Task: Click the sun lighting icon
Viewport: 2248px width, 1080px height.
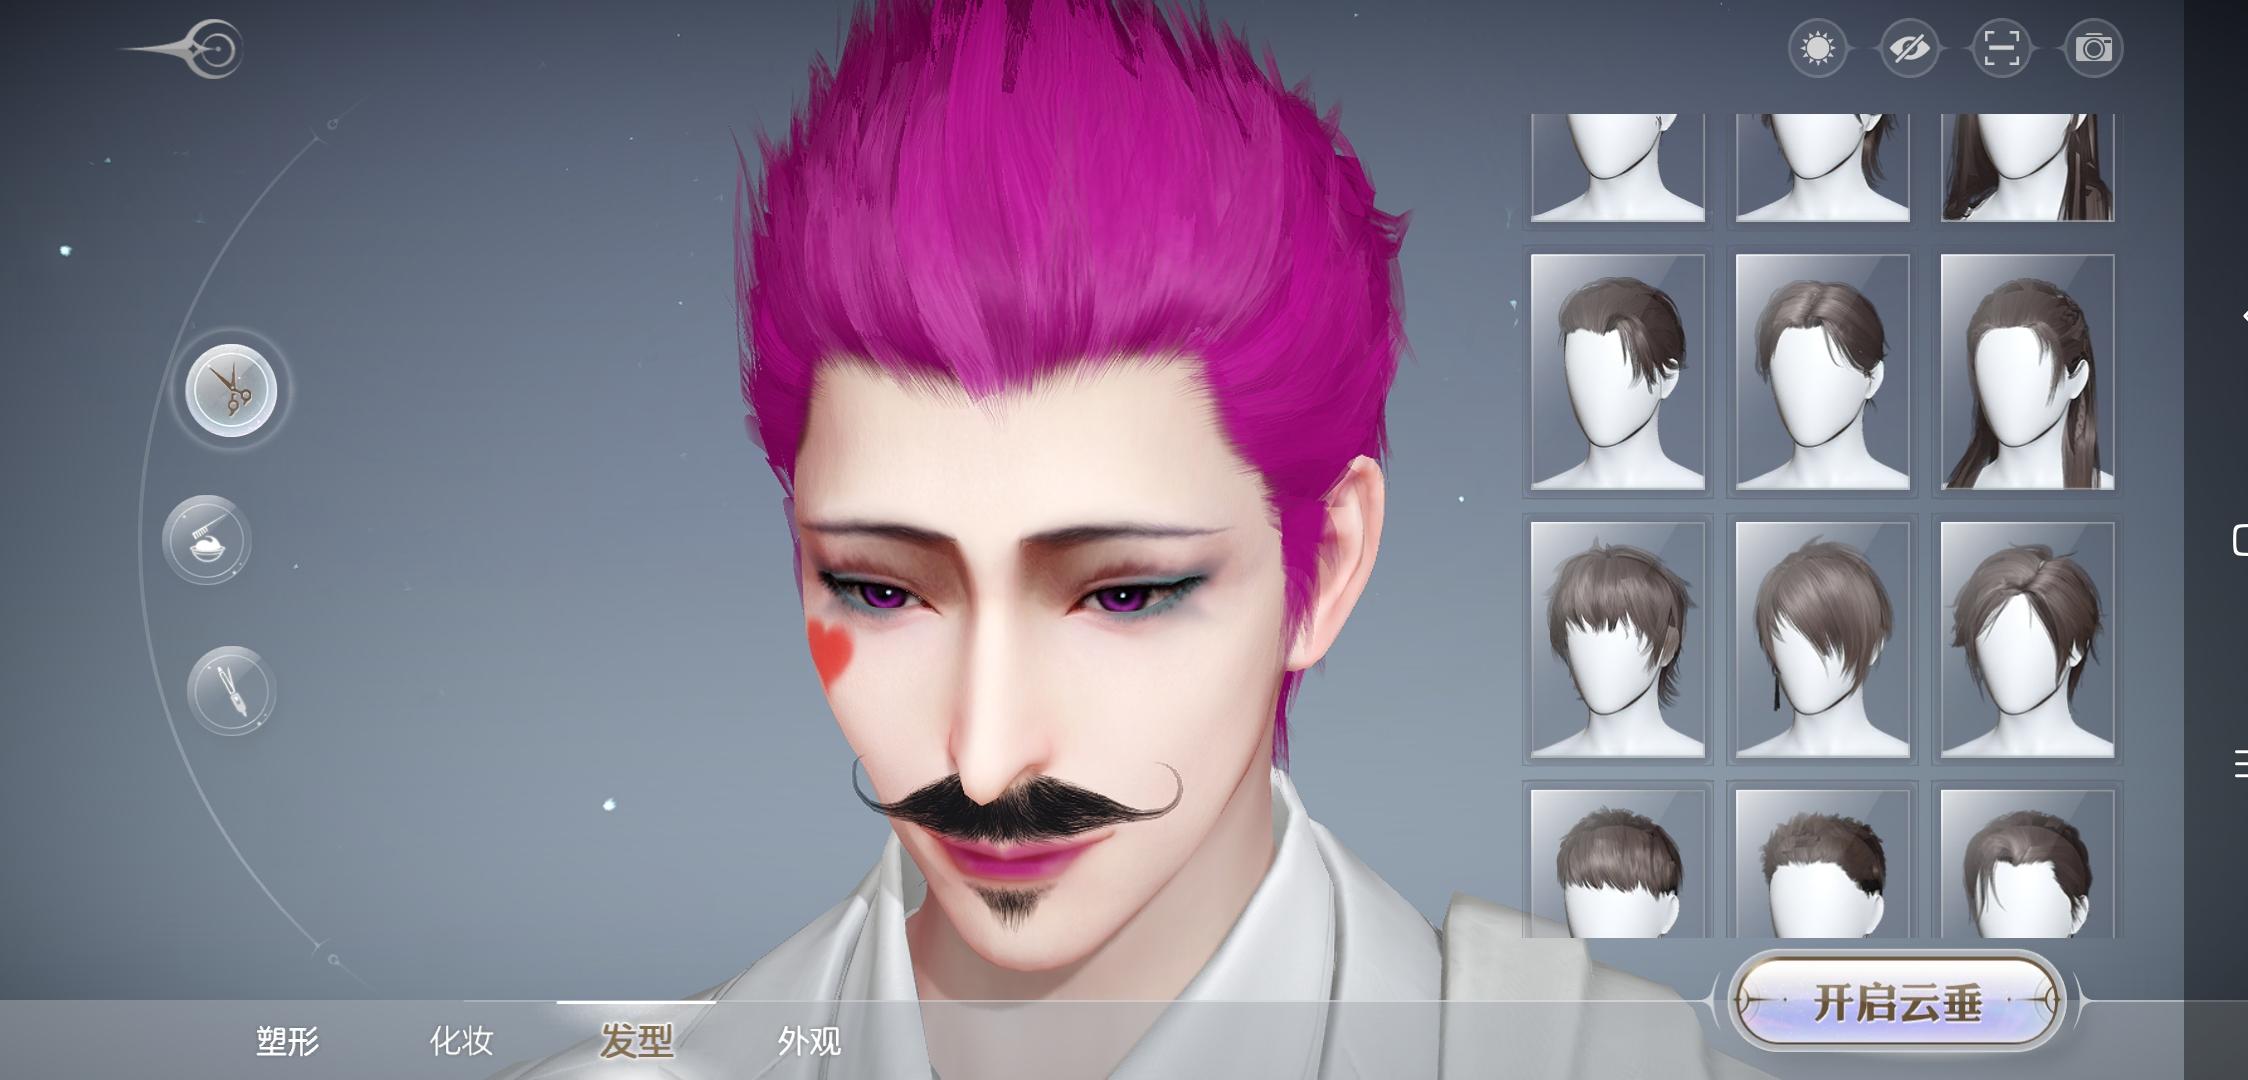Action: [x=1817, y=48]
